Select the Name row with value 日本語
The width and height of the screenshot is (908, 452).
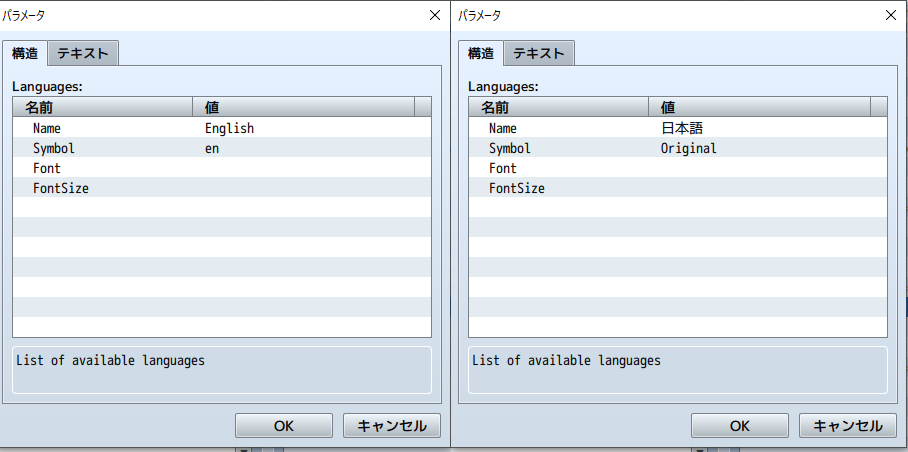click(677, 128)
